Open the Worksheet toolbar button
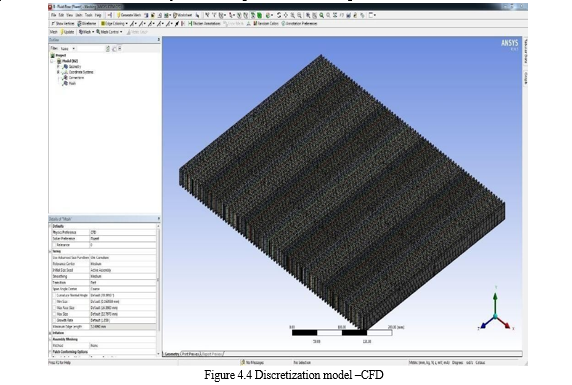The image size is (572, 385). pos(182,15)
